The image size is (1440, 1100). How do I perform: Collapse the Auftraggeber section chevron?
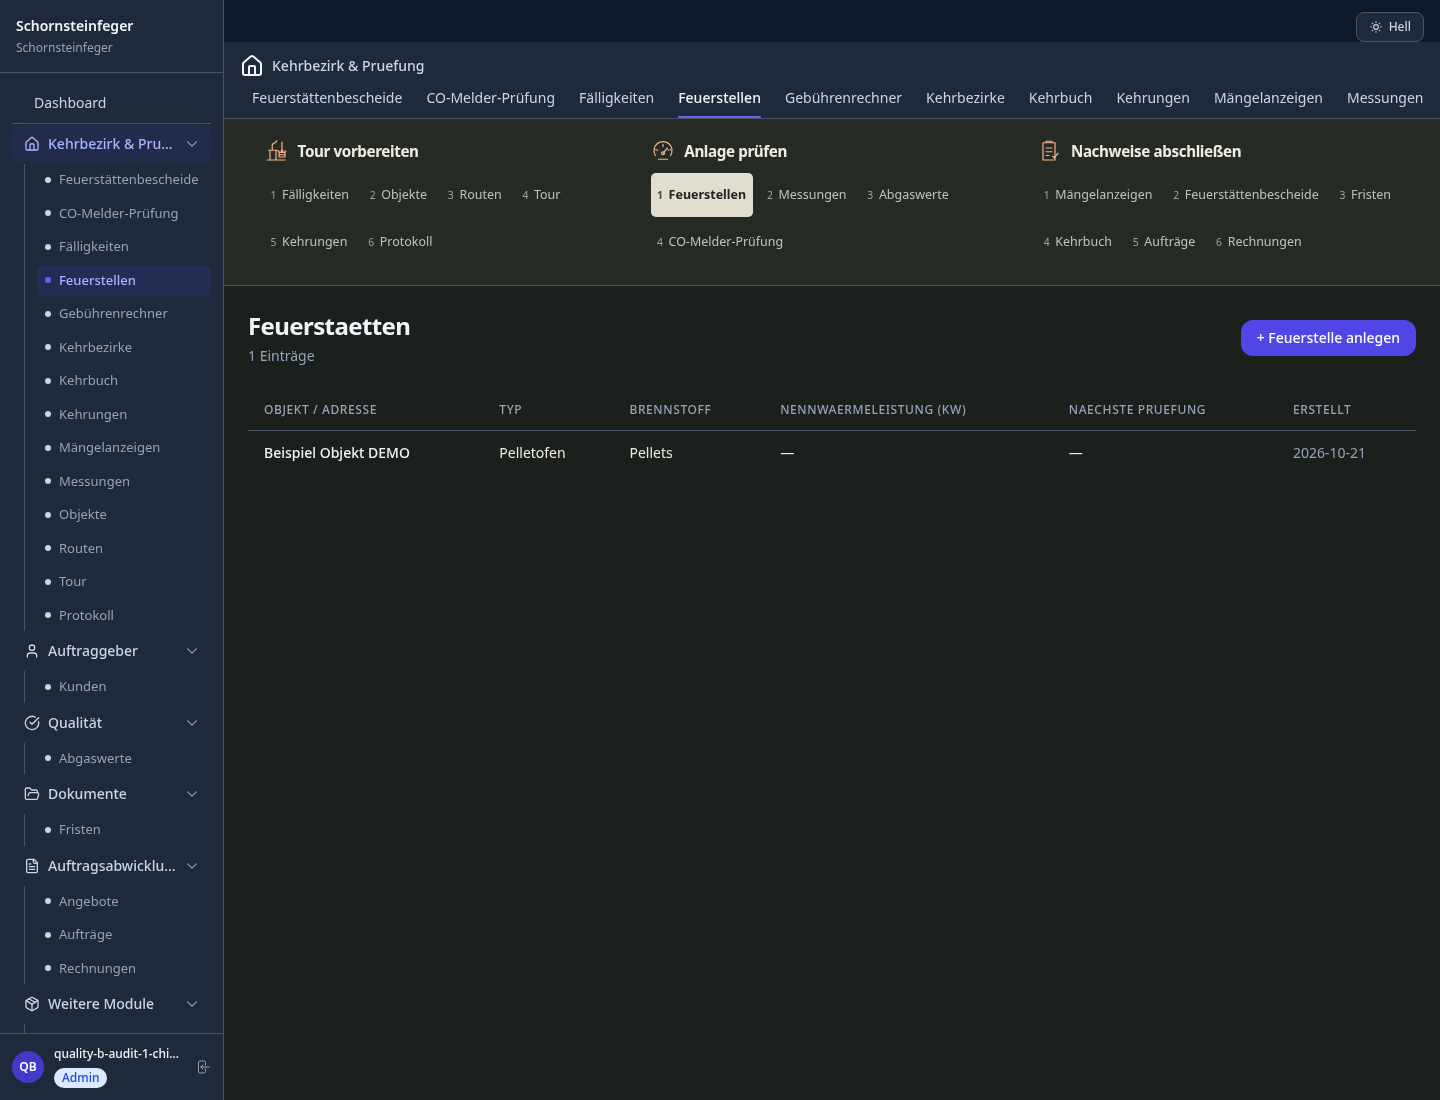click(192, 651)
